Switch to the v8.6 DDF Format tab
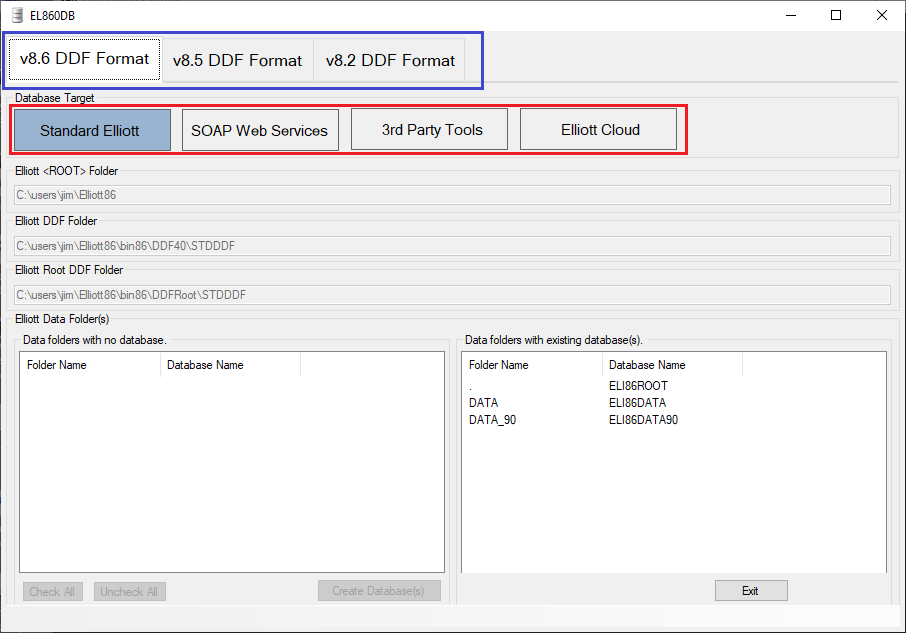906x633 pixels. click(84, 59)
